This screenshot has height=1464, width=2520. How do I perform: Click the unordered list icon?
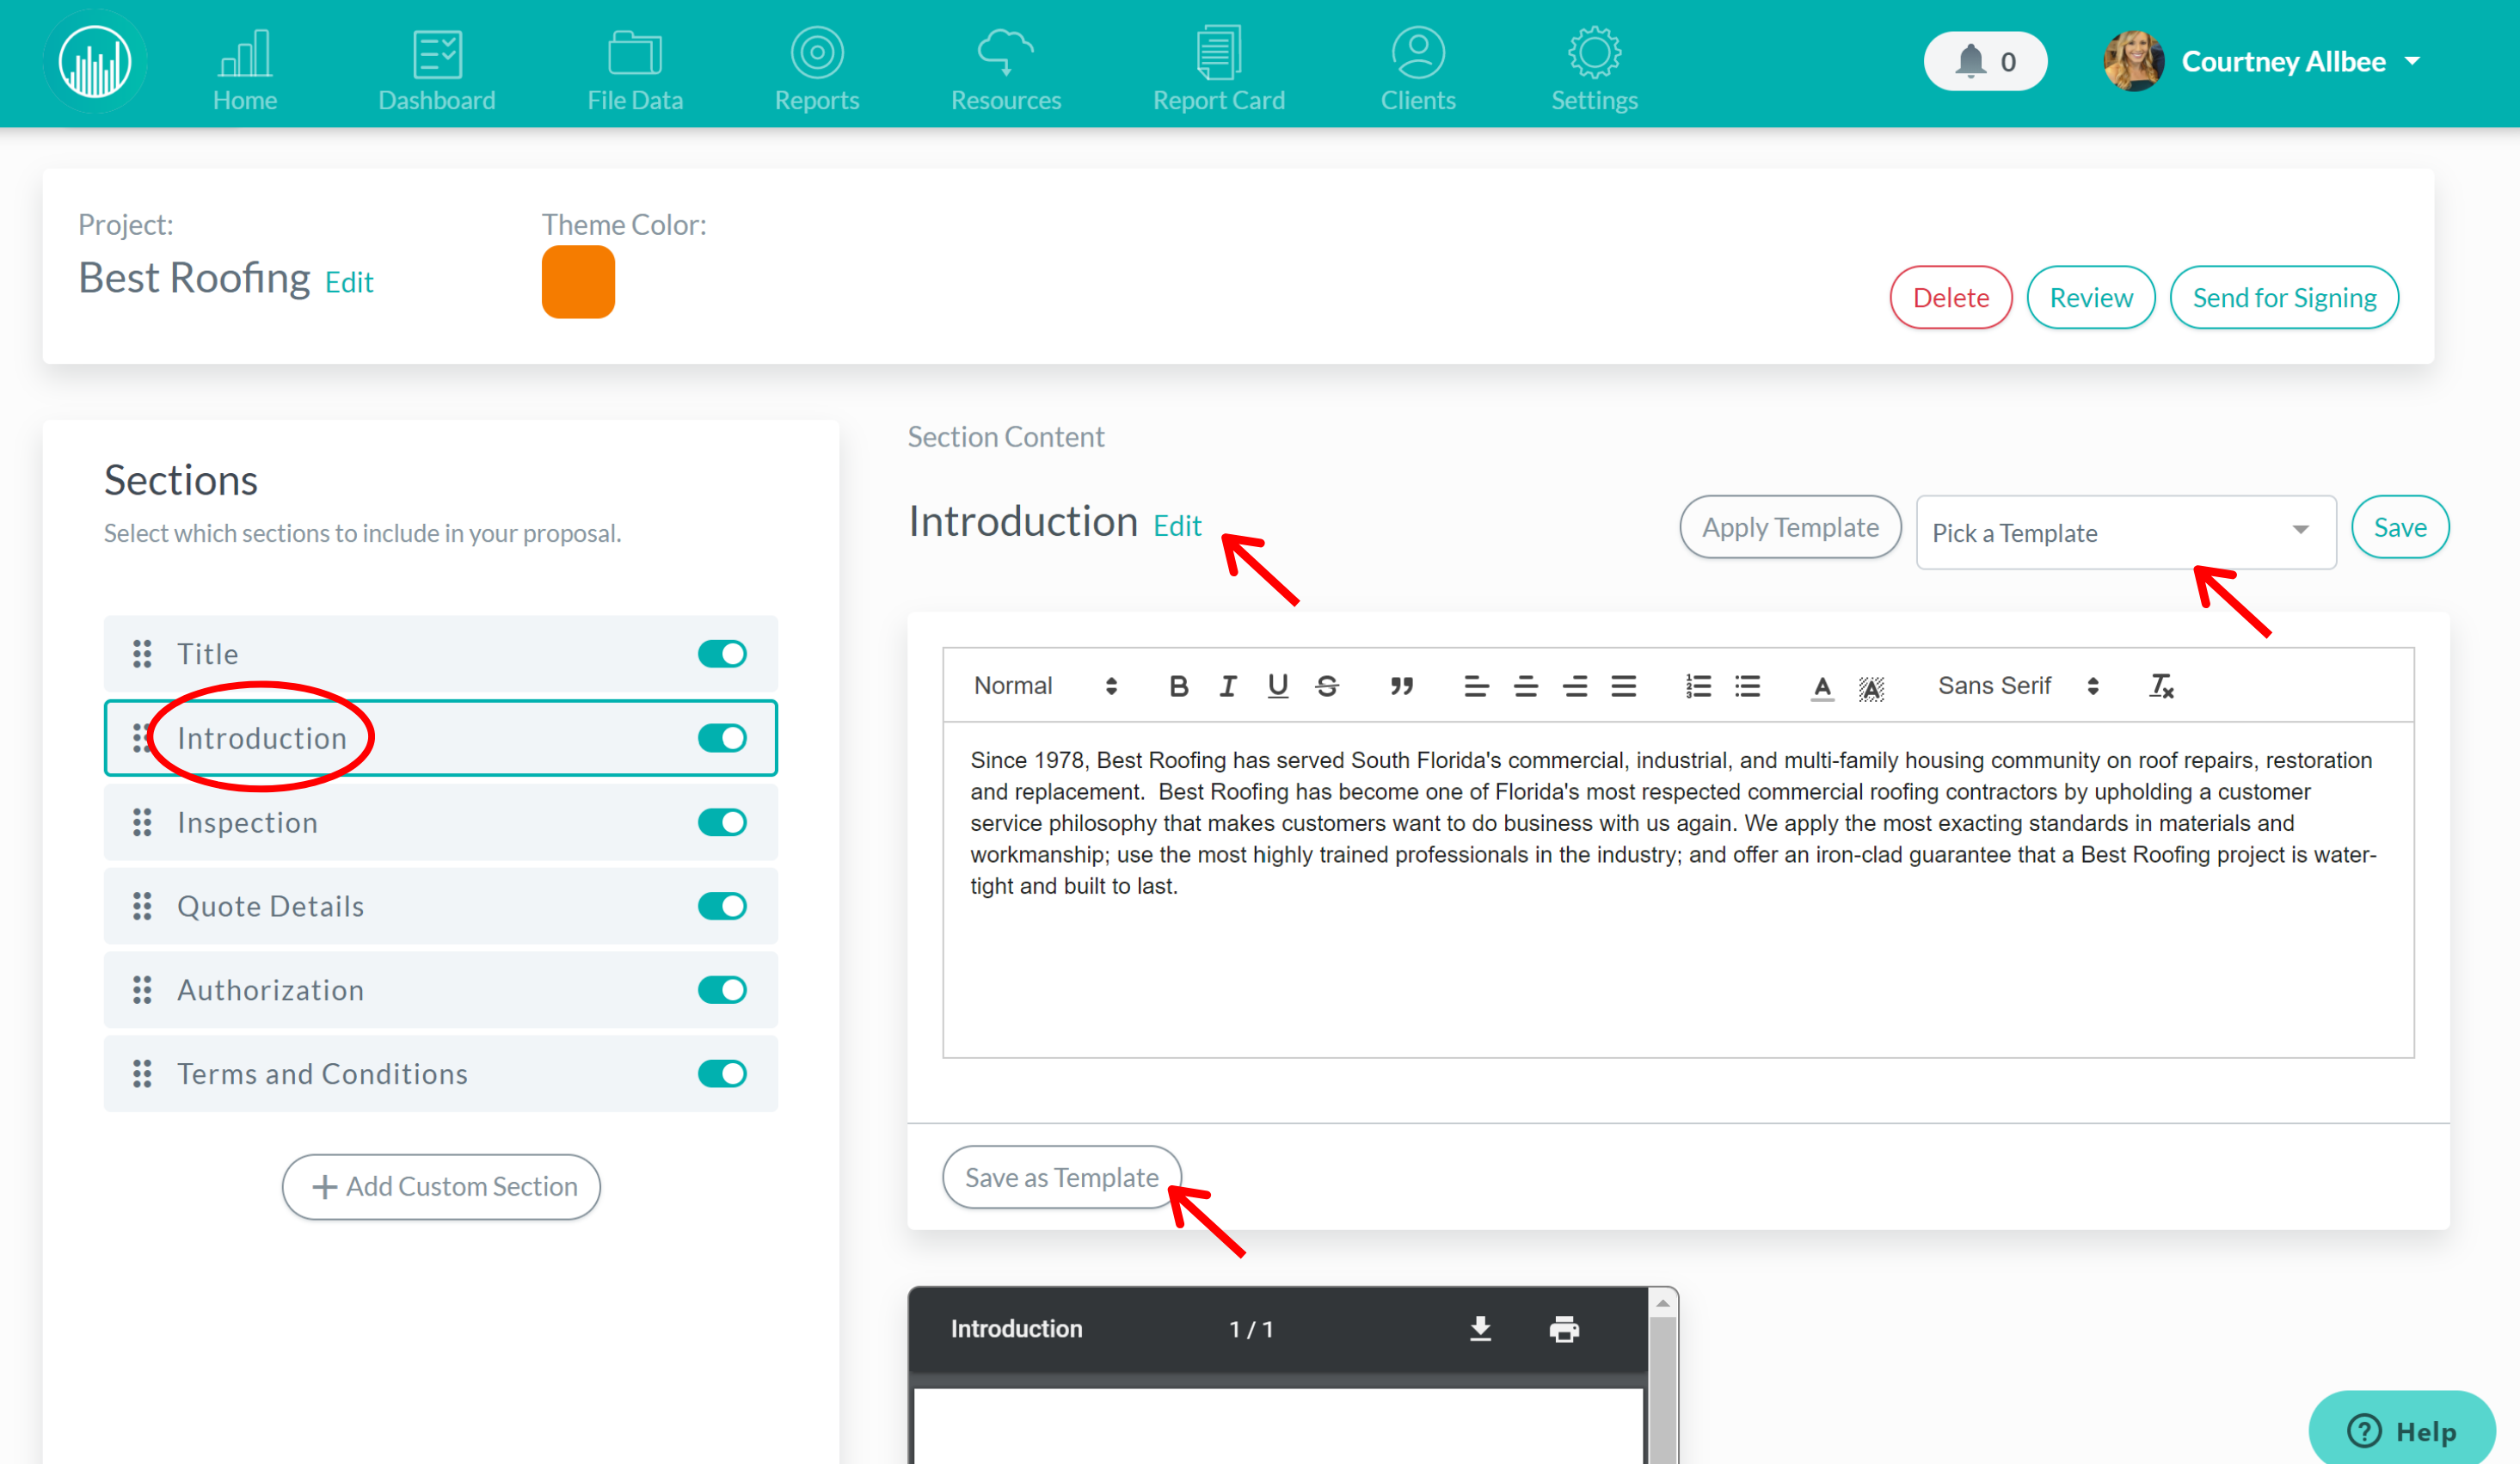click(x=1746, y=686)
